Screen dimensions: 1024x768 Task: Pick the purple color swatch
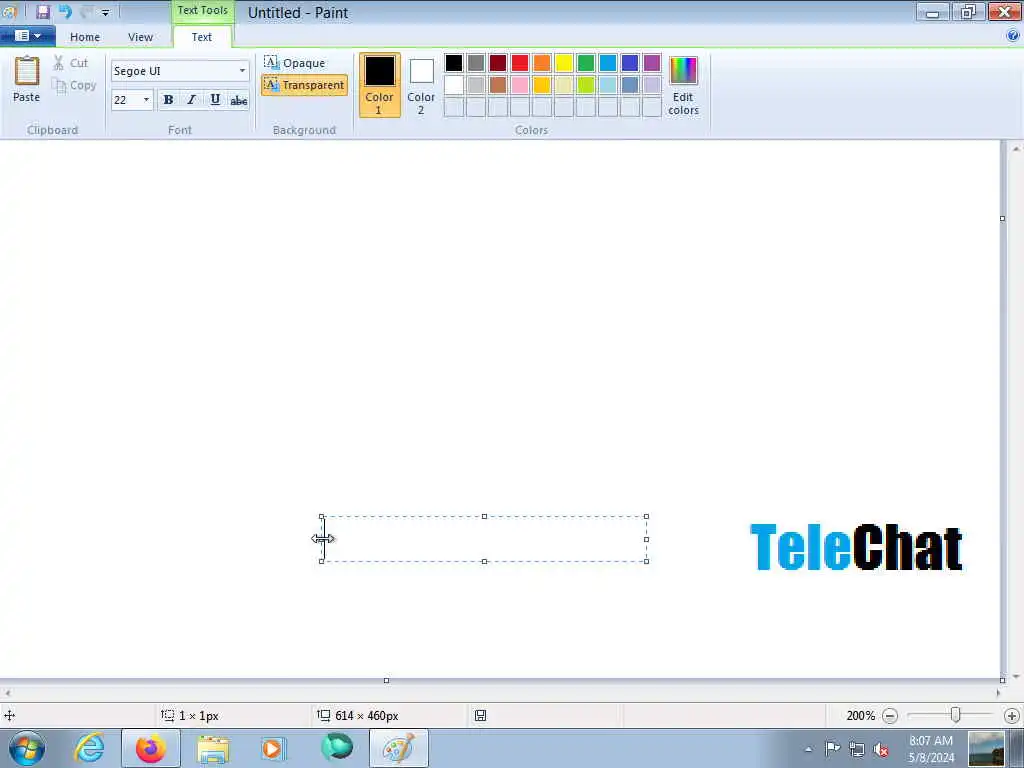pos(652,63)
